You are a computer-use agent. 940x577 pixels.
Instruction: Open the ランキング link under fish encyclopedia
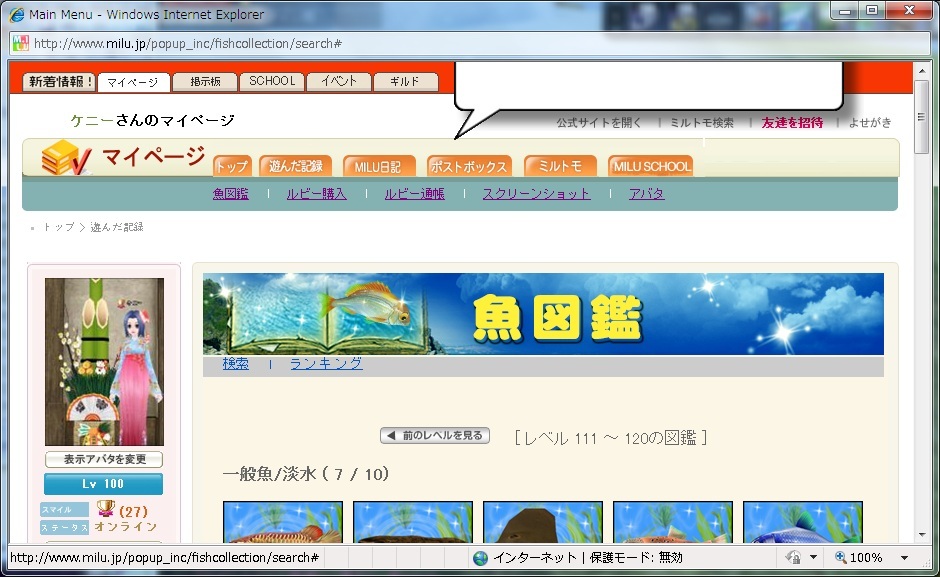pyautogui.click(x=326, y=364)
